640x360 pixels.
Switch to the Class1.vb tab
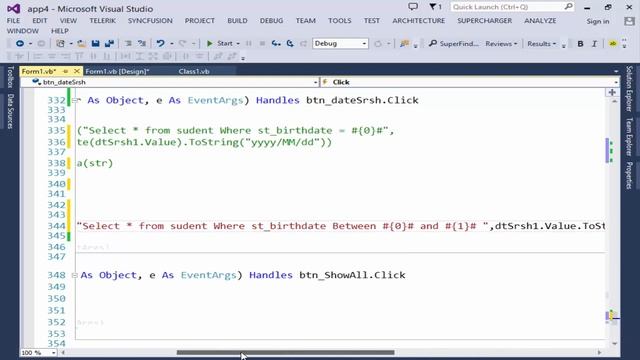pyautogui.click(x=194, y=71)
